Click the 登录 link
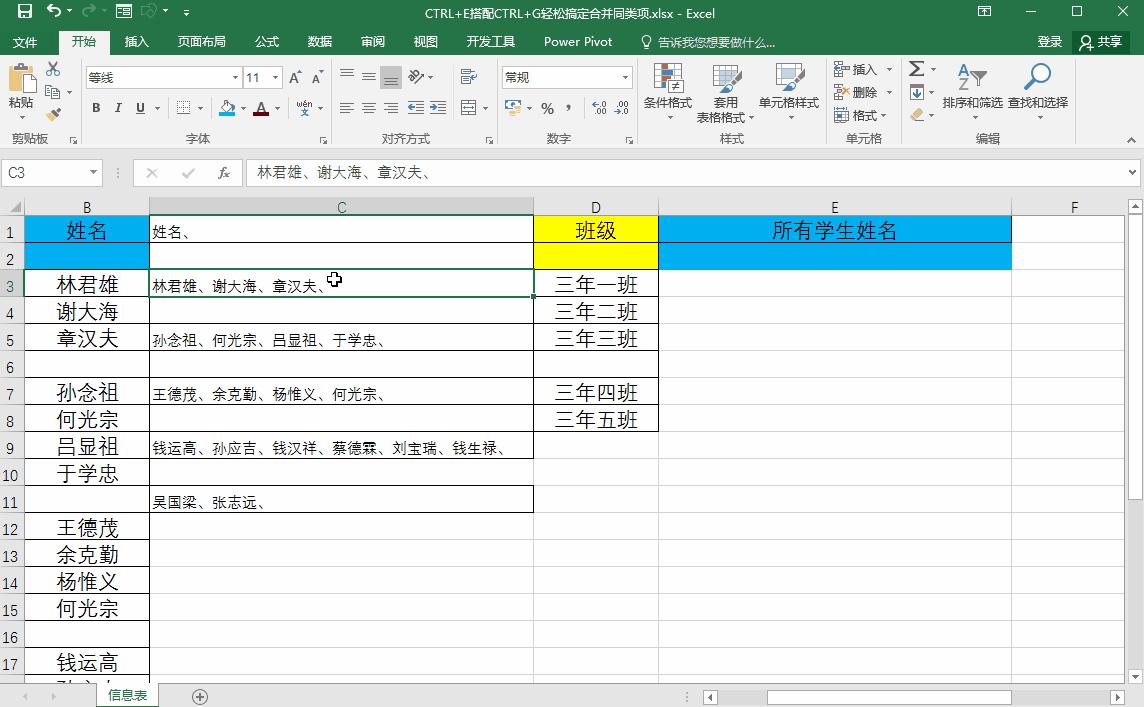This screenshot has width=1144, height=707. tap(1048, 42)
